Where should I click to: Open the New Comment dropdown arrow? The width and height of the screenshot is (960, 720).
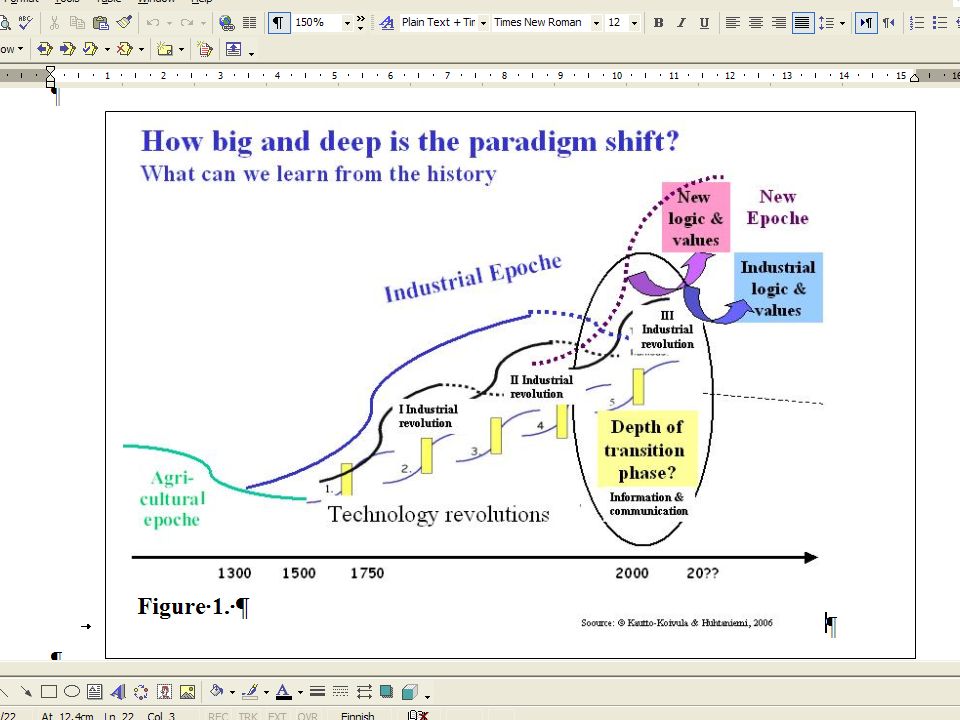[x=181, y=50]
